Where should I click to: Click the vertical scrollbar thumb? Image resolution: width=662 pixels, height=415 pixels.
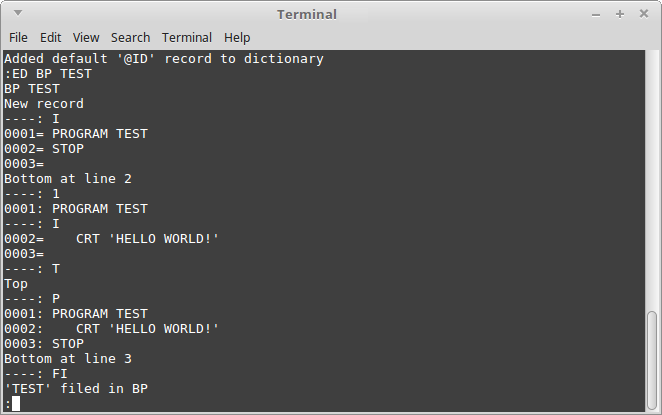652,359
